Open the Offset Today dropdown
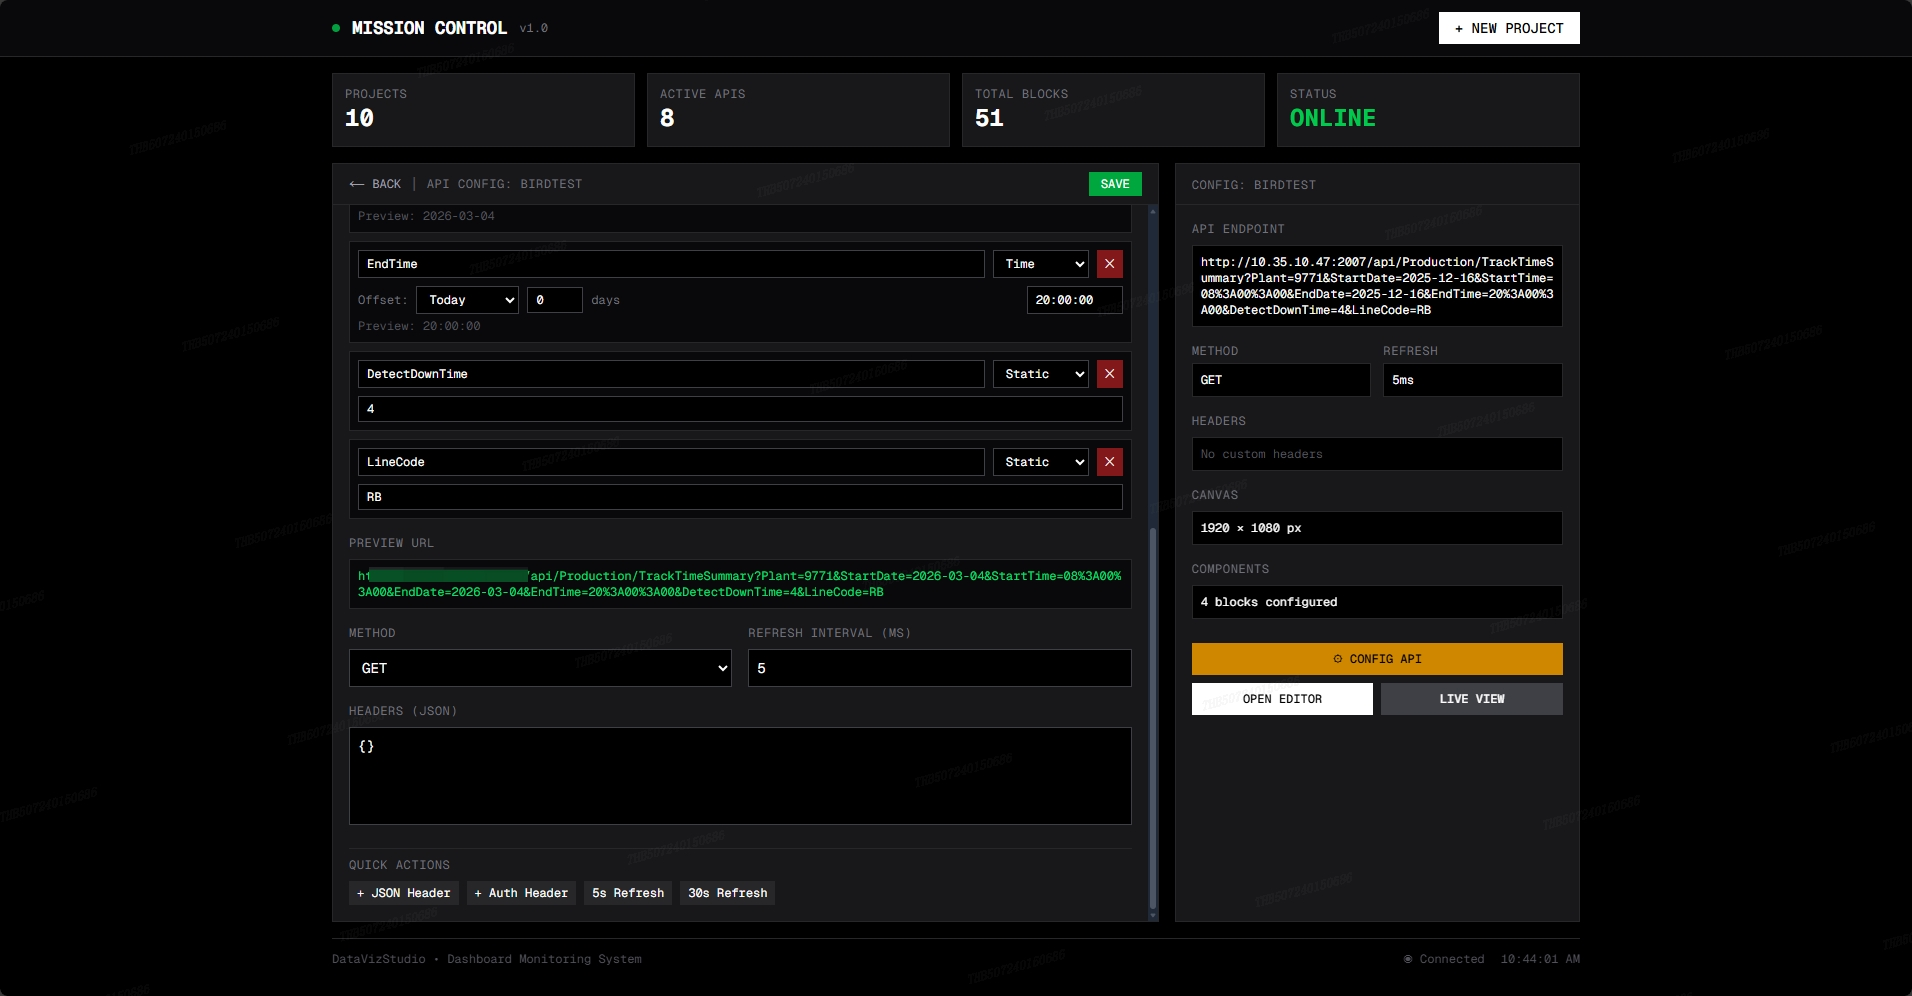1912x996 pixels. pos(467,300)
